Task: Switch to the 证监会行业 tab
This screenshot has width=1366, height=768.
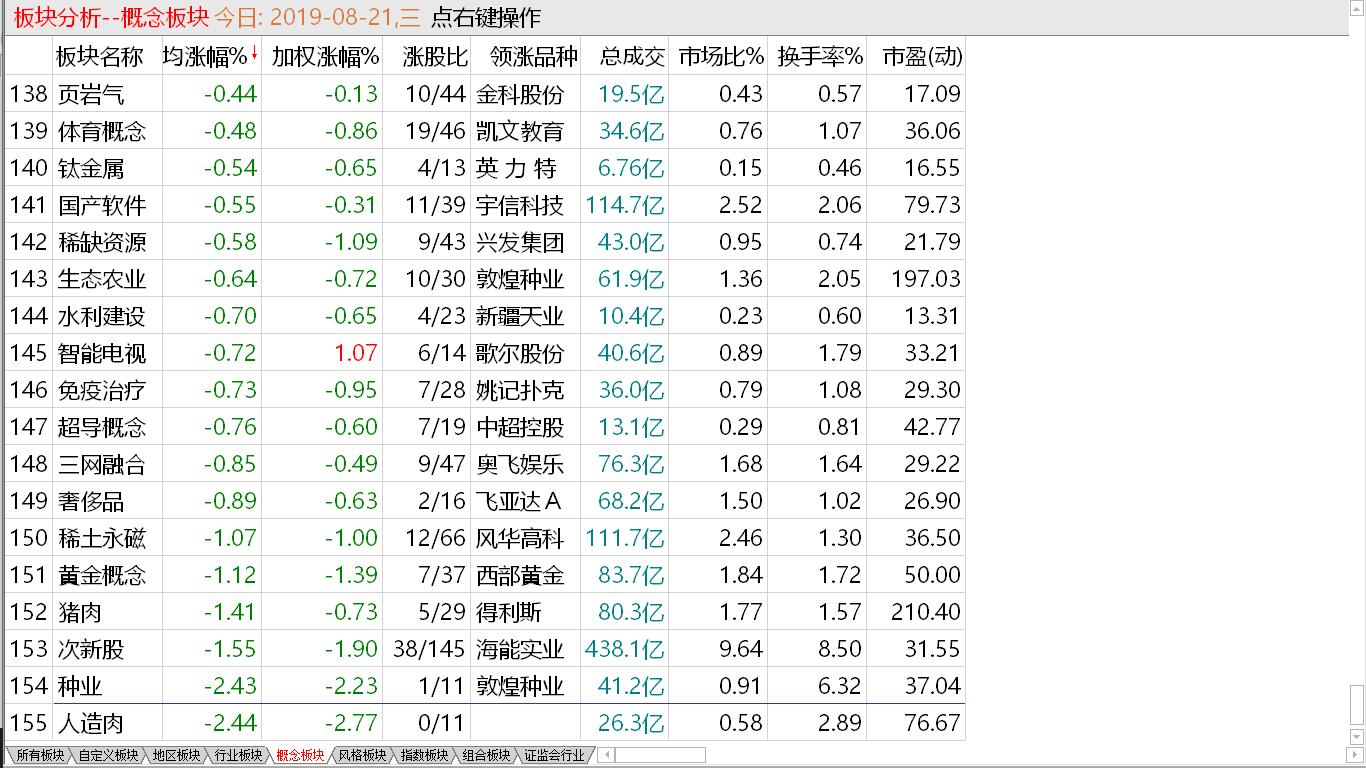Action: click(x=554, y=756)
